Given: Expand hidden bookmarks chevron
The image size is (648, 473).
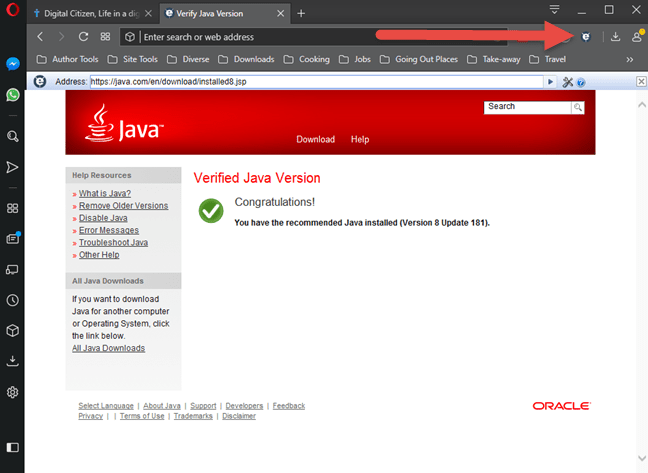Looking at the screenshot, I should [629, 59].
